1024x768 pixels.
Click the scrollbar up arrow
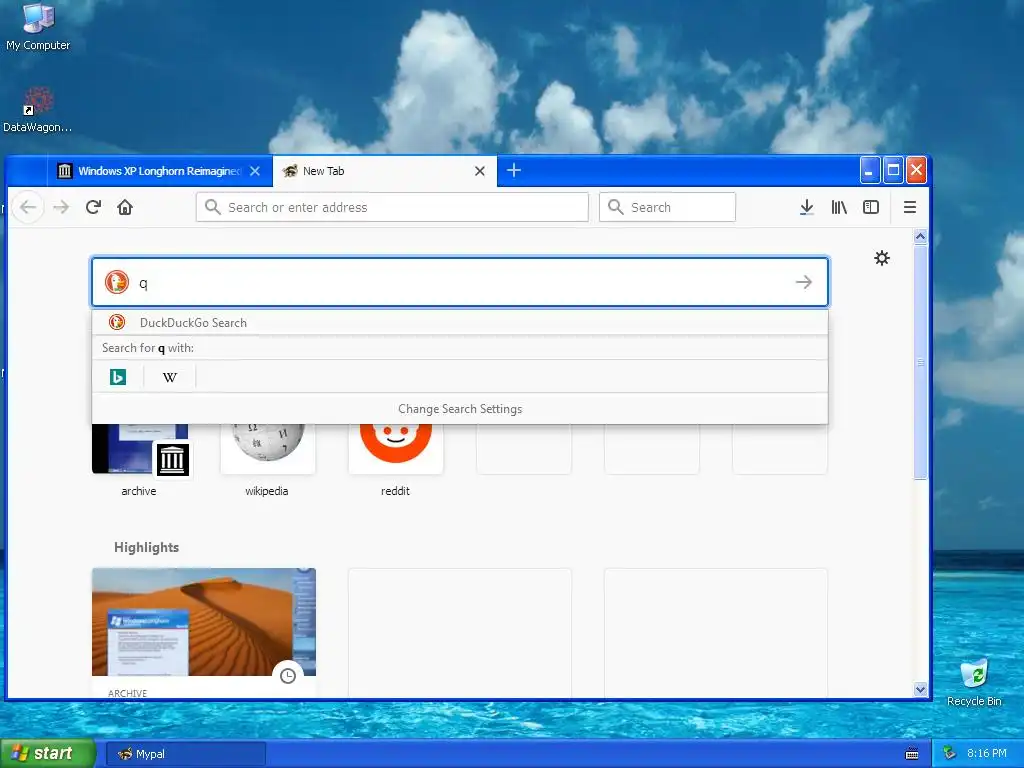tap(920, 236)
